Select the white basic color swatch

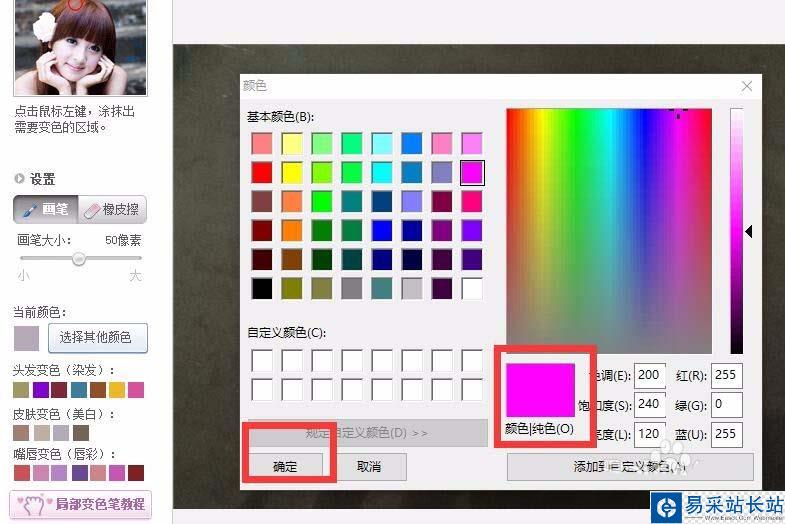[x=472, y=289]
